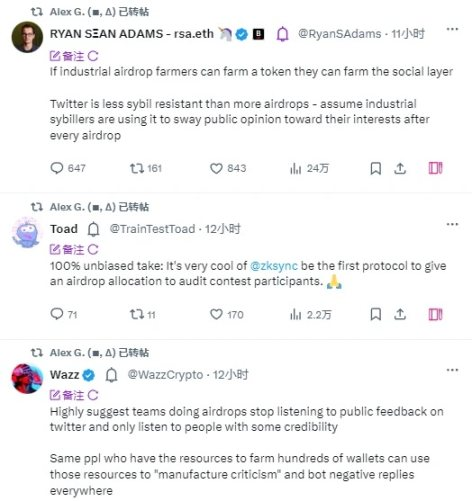The image size is (472, 501).
Task: Edit the 备注 note under Wazz's name
Action: pyautogui.click(x=67, y=395)
